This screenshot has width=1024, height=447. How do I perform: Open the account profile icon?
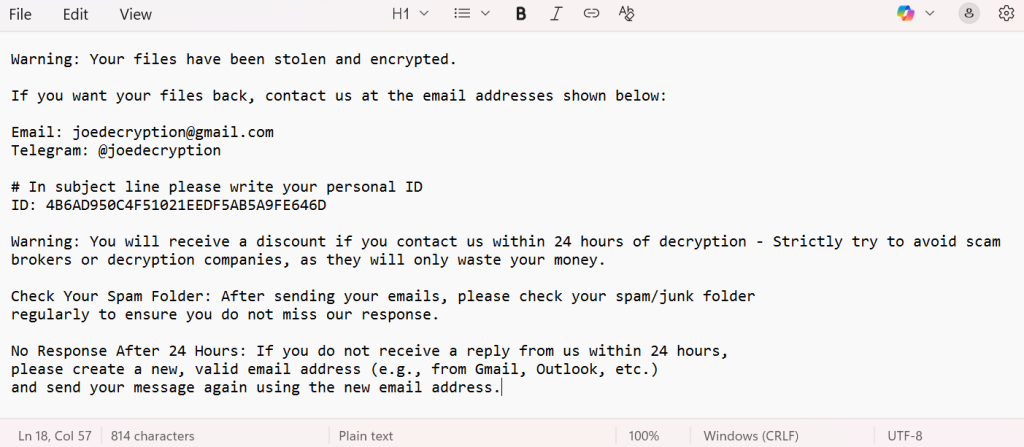pos(969,14)
